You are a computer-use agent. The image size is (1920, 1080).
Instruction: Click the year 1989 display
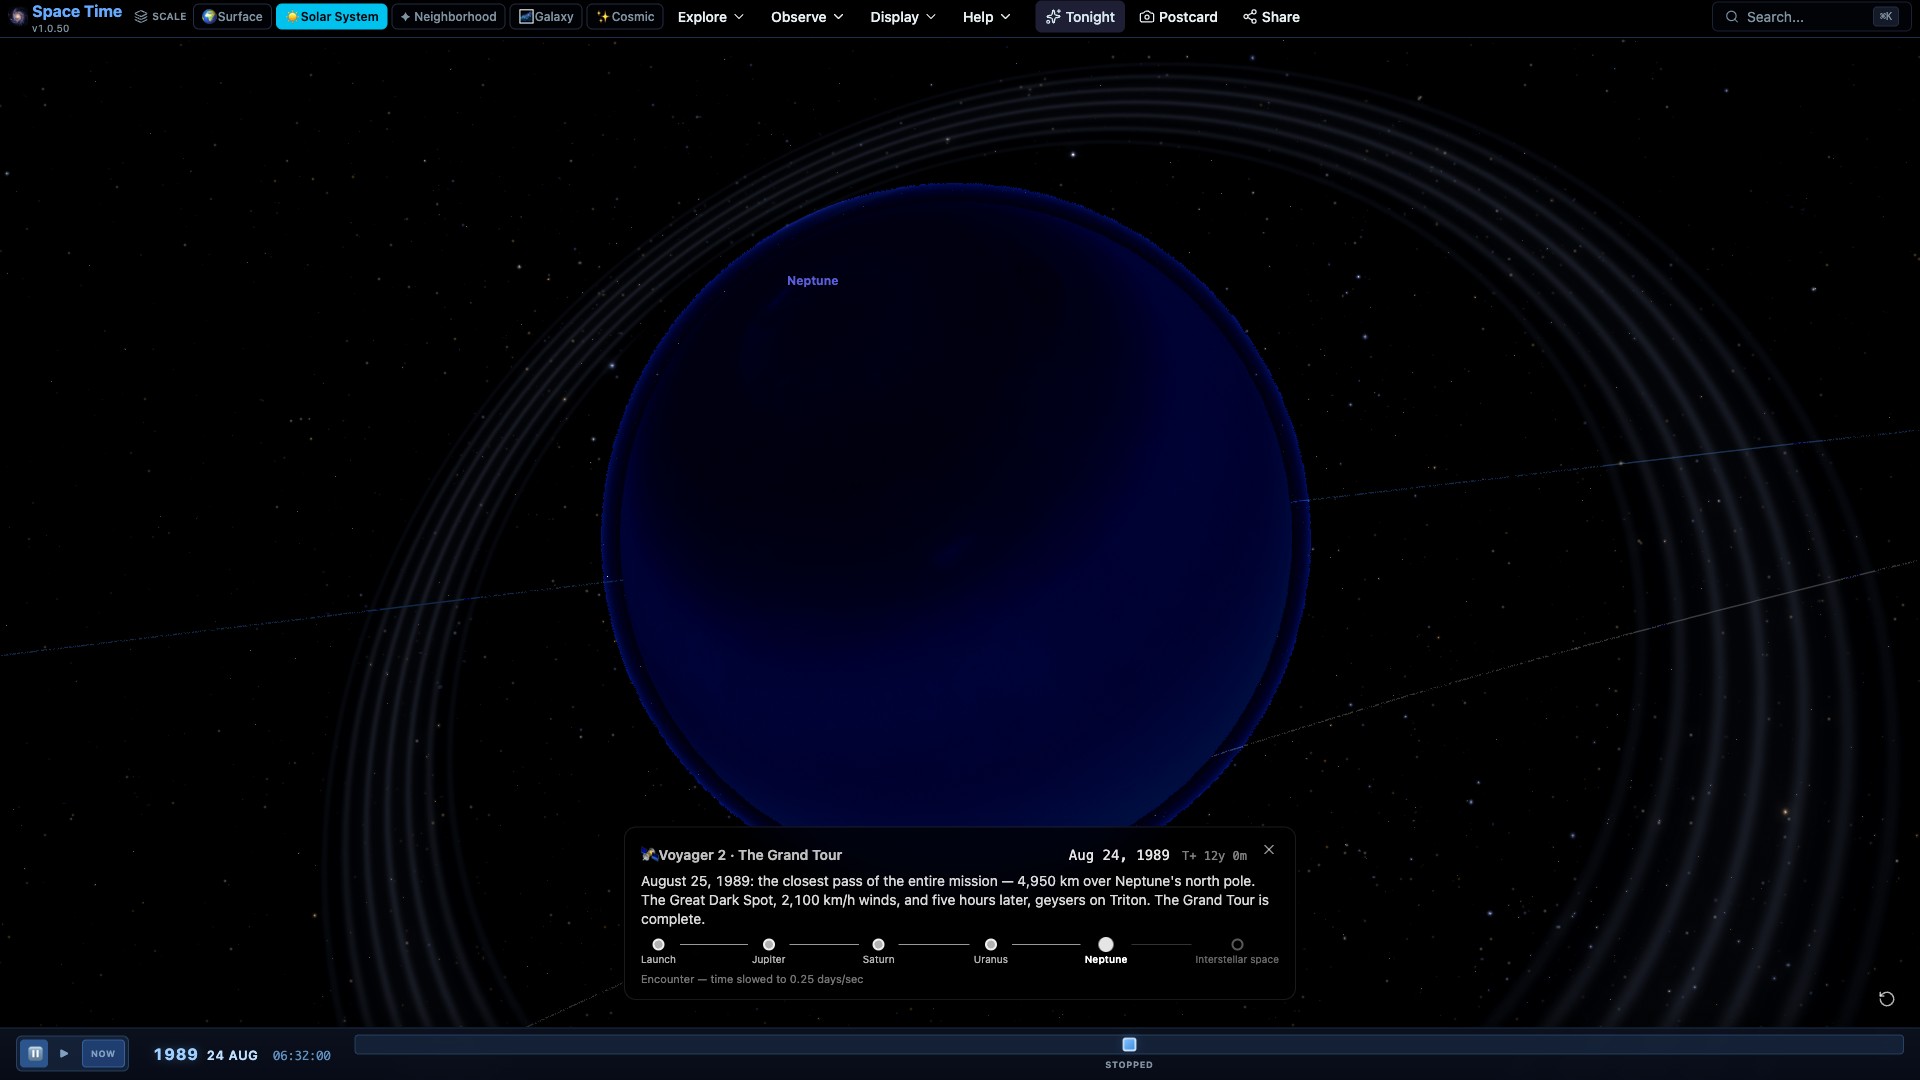pyautogui.click(x=175, y=1055)
